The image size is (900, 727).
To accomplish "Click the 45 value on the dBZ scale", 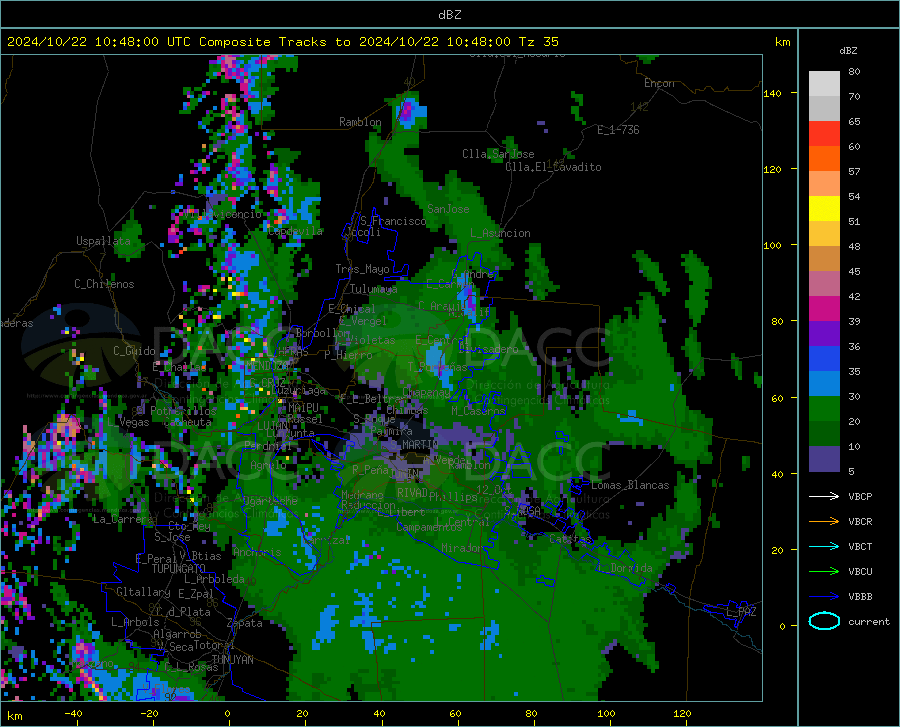I will pyautogui.click(x=854, y=271).
